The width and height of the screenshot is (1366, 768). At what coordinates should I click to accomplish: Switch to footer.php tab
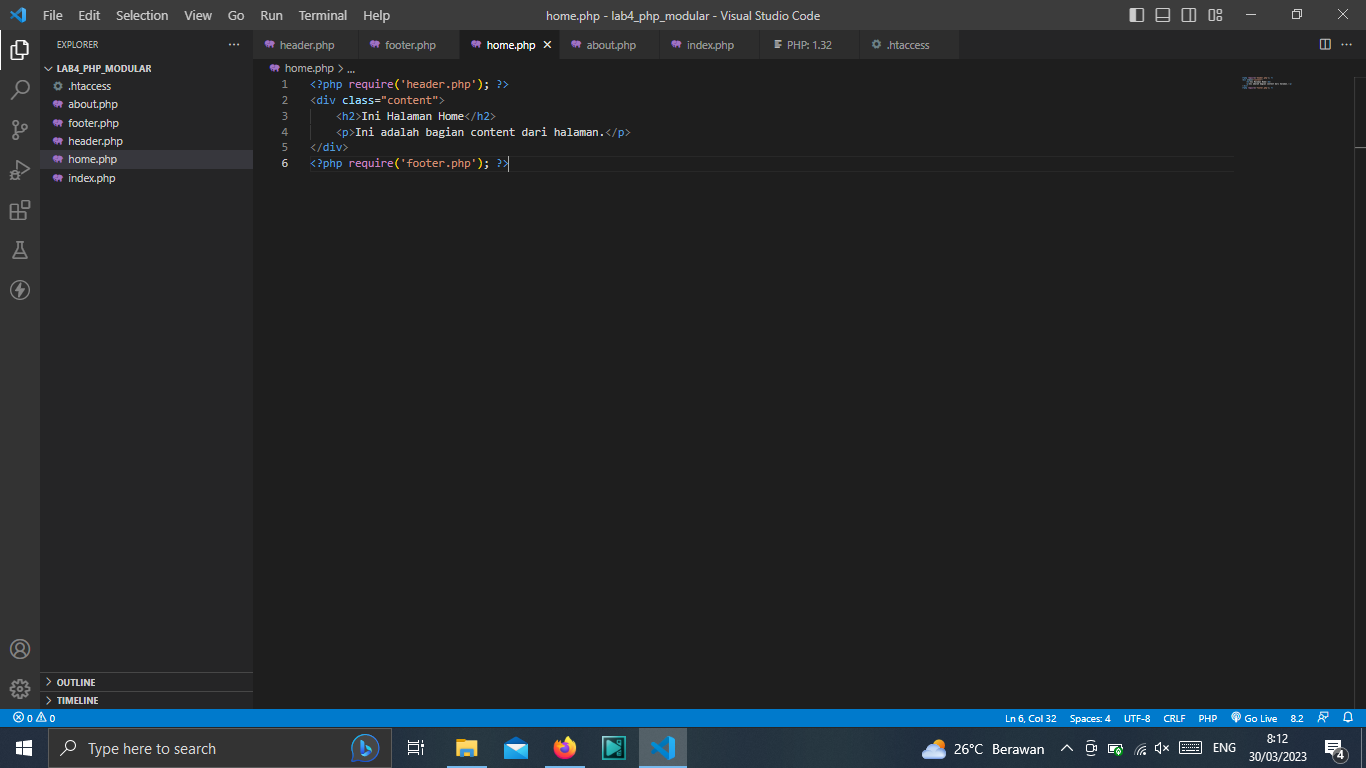coord(409,45)
